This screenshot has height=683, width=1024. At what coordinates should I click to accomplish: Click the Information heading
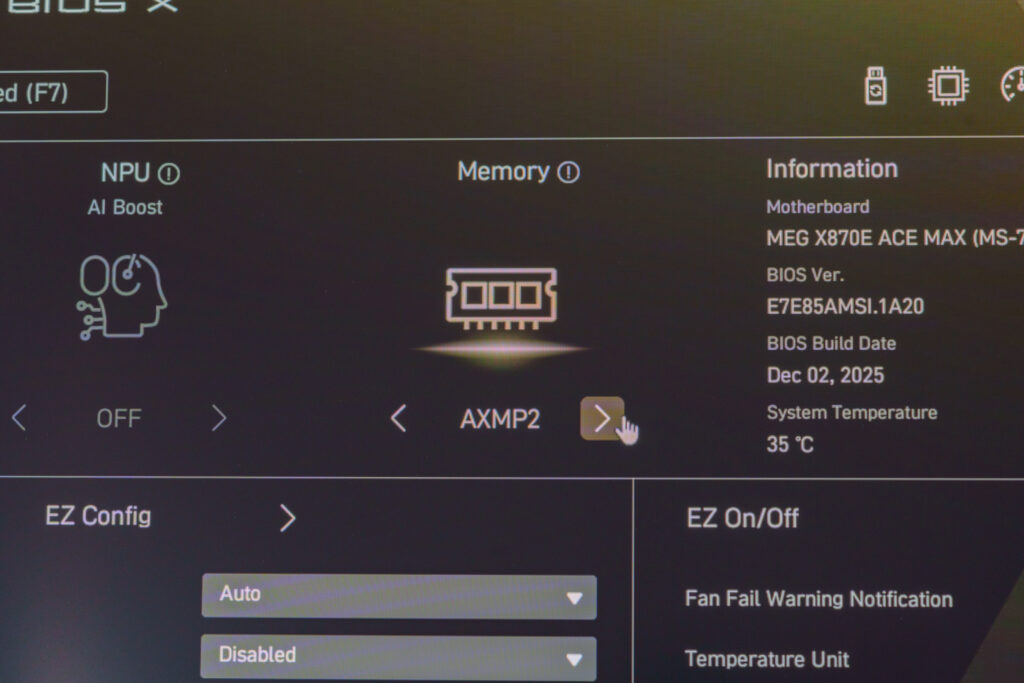[832, 168]
